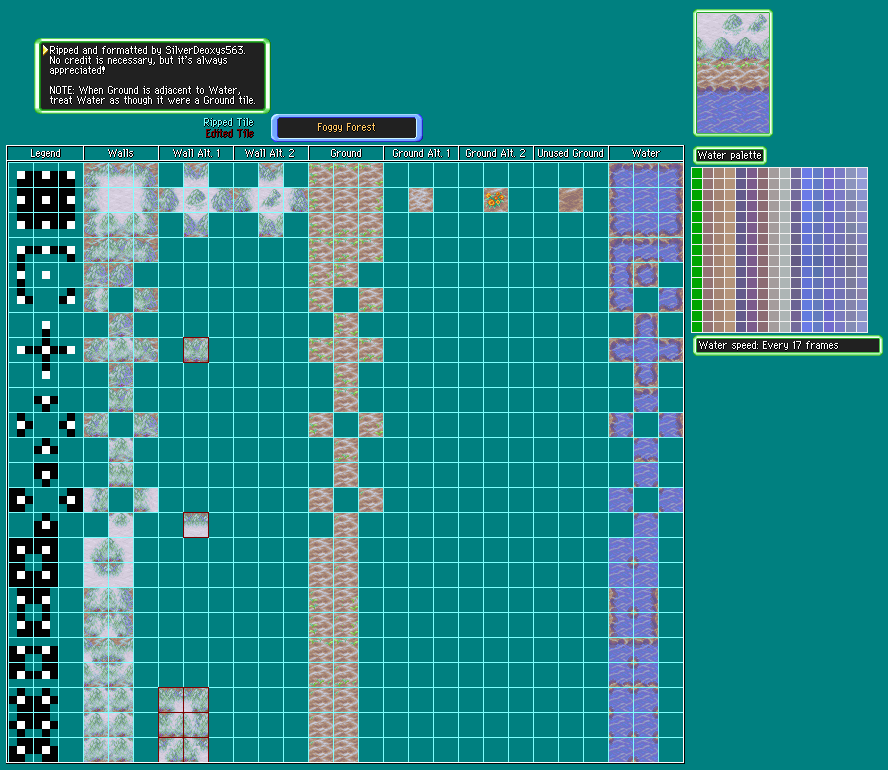Click the center tile of the top Water block
This screenshot has height=770, width=888.
tap(646, 200)
